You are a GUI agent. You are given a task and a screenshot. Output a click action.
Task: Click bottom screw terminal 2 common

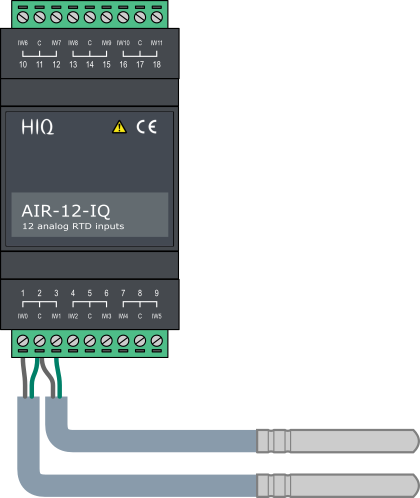pyautogui.click(x=39, y=341)
